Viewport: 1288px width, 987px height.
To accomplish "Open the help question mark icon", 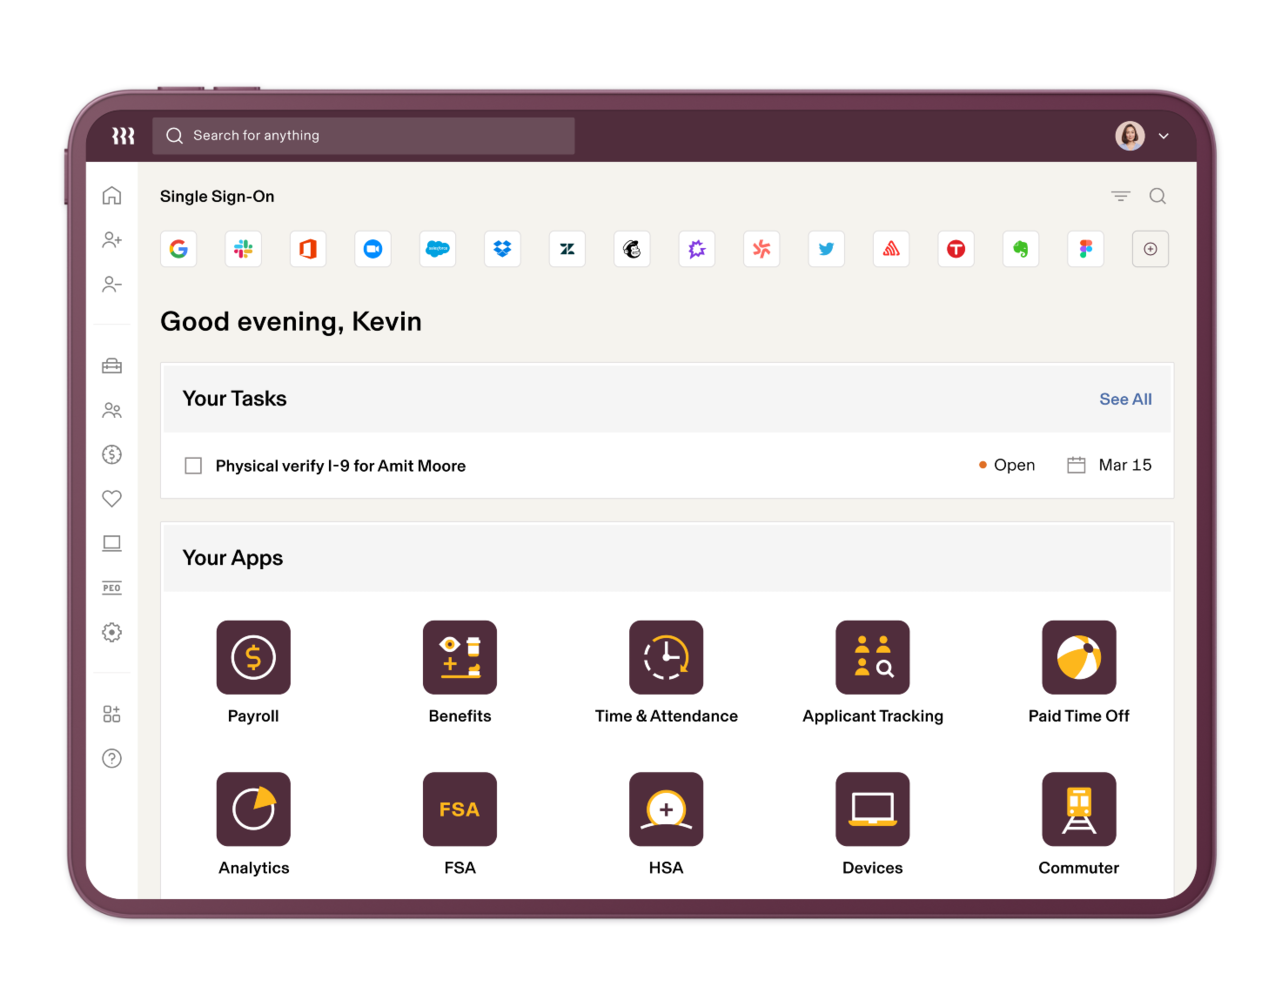I will [112, 758].
